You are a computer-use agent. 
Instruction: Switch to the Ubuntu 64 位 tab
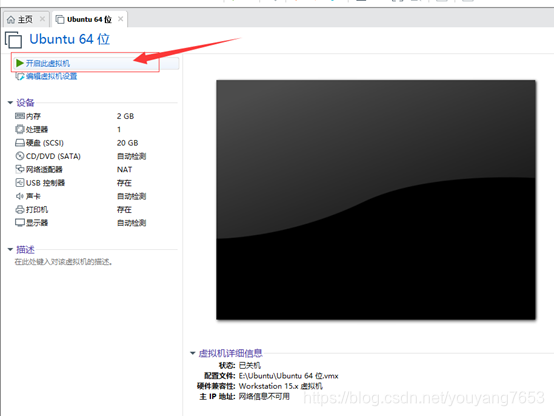coord(89,19)
